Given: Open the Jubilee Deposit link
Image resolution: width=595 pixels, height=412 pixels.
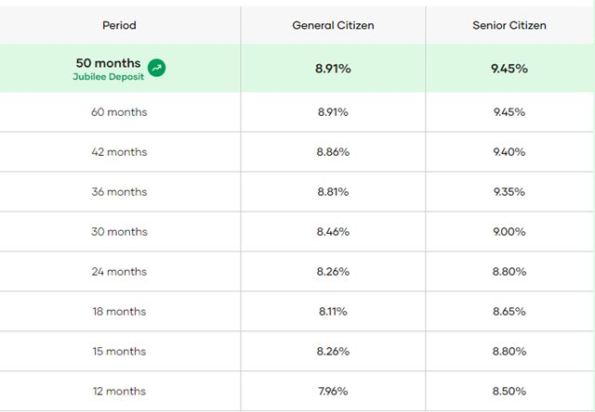Looking at the screenshot, I should 109,77.
